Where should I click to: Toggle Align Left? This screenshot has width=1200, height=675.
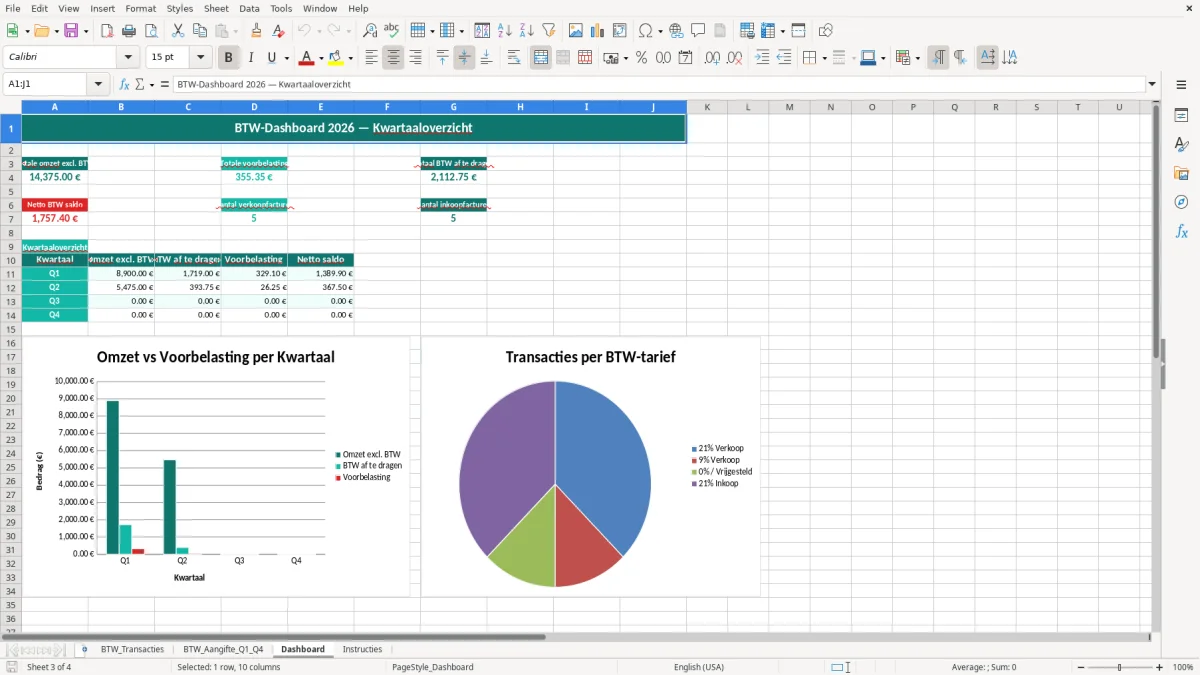pos(372,58)
